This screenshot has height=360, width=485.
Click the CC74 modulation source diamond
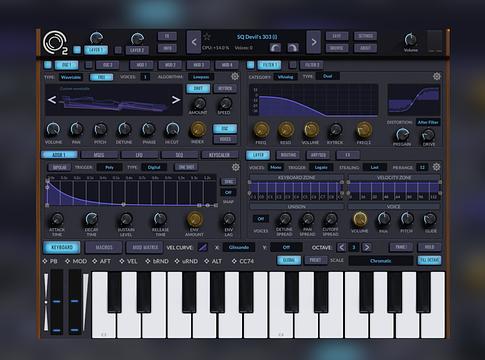[234, 261]
